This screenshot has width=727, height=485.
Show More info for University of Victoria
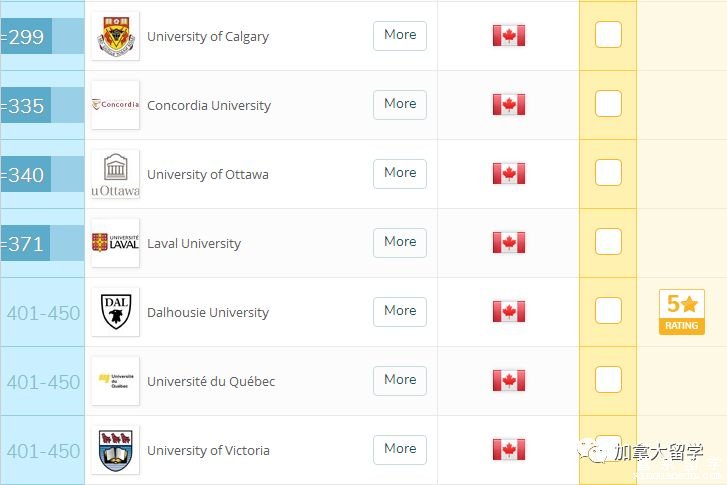coord(400,449)
